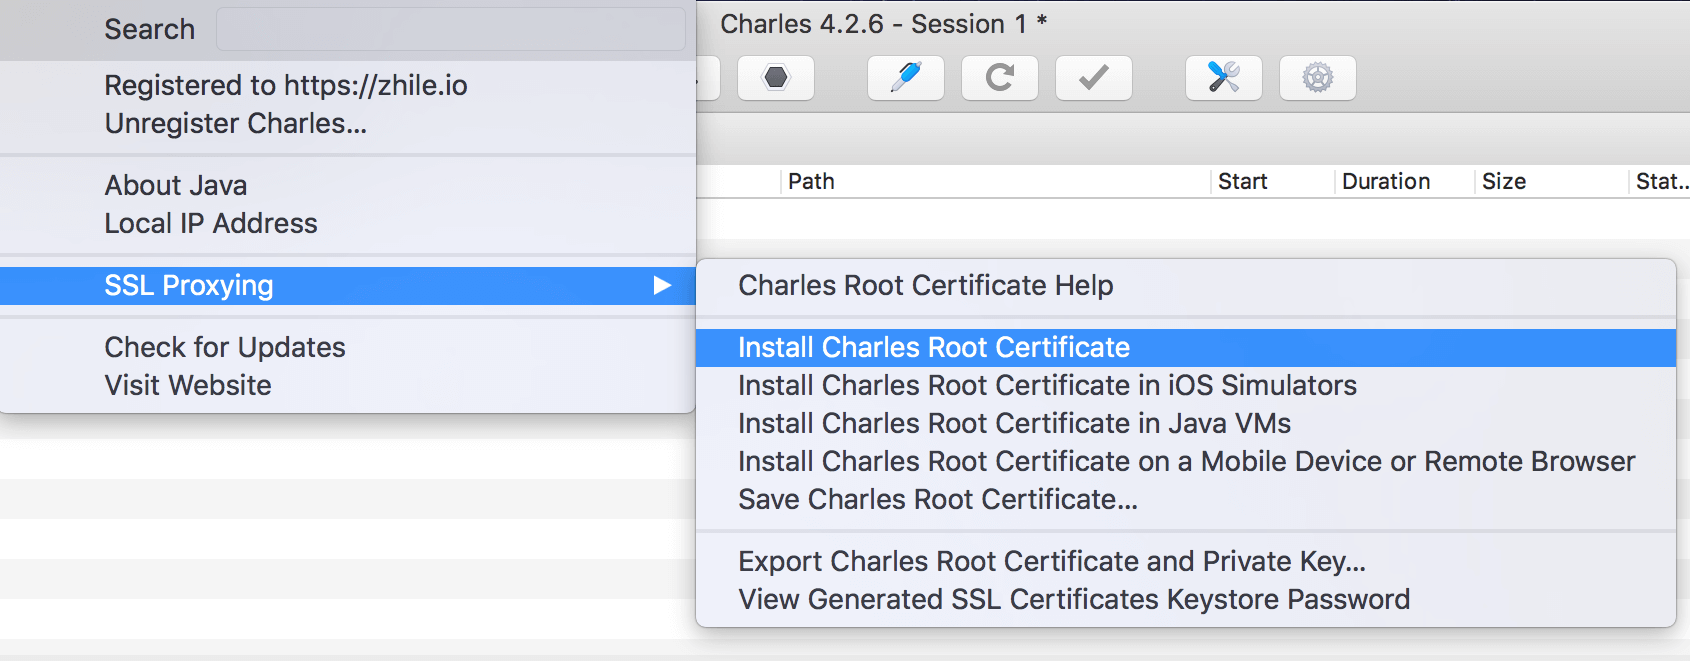Click Registered to https://zhile.io entry
The width and height of the screenshot is (1690, 661).
tap(348, 85)
